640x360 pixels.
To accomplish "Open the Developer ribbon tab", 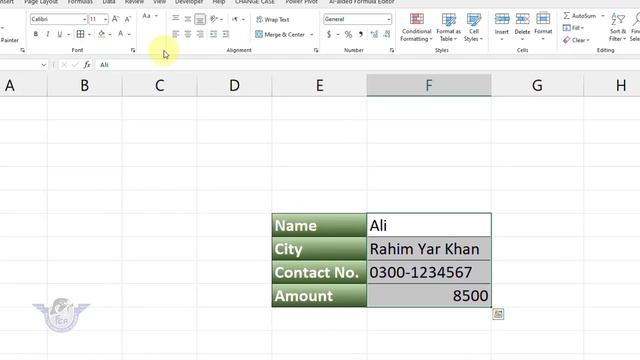I will tap(189, 2).
